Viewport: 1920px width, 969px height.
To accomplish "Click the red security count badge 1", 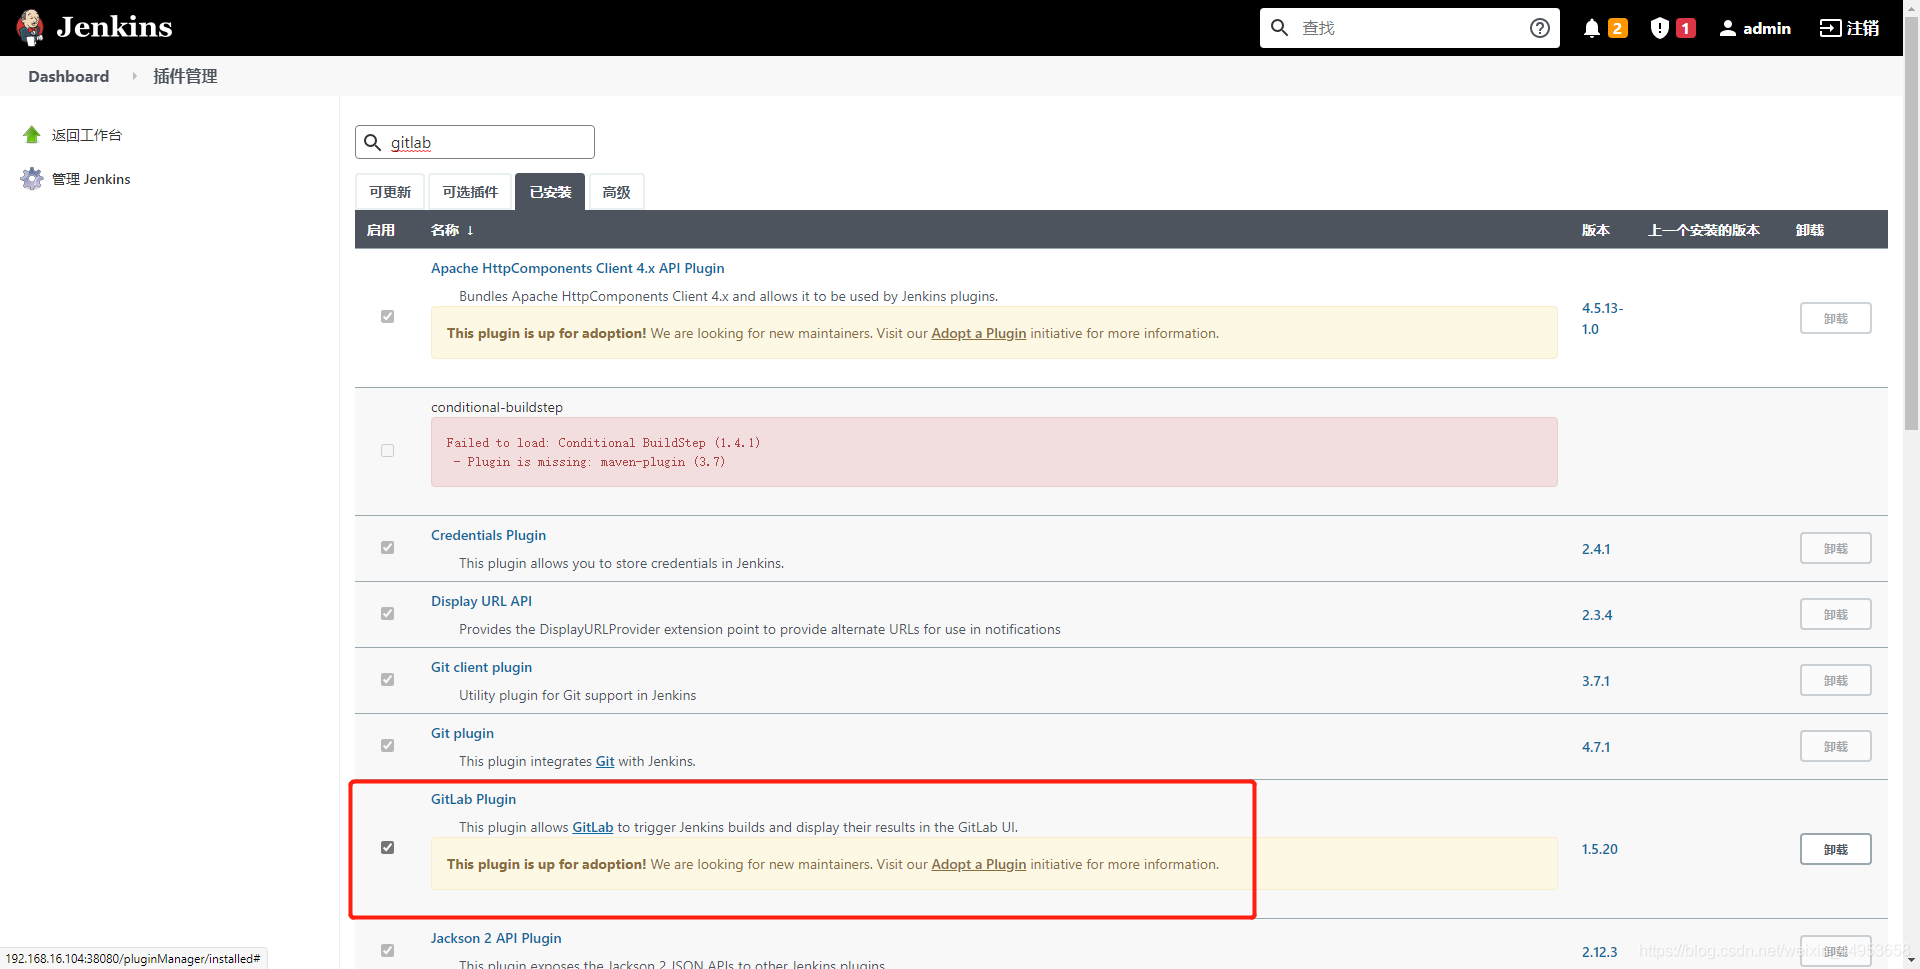I will (x=1686, y=28).
